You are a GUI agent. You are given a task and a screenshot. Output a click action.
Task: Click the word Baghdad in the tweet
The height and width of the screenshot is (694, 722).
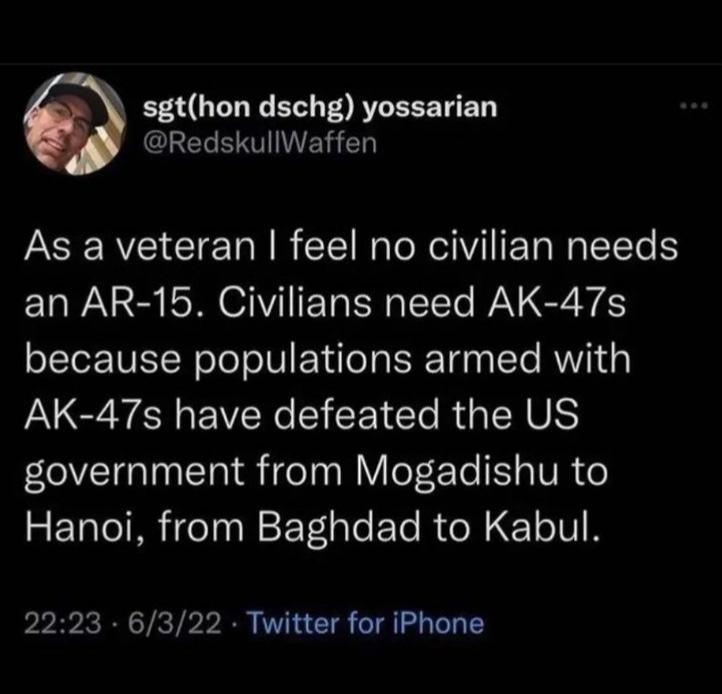pos(338,527)
